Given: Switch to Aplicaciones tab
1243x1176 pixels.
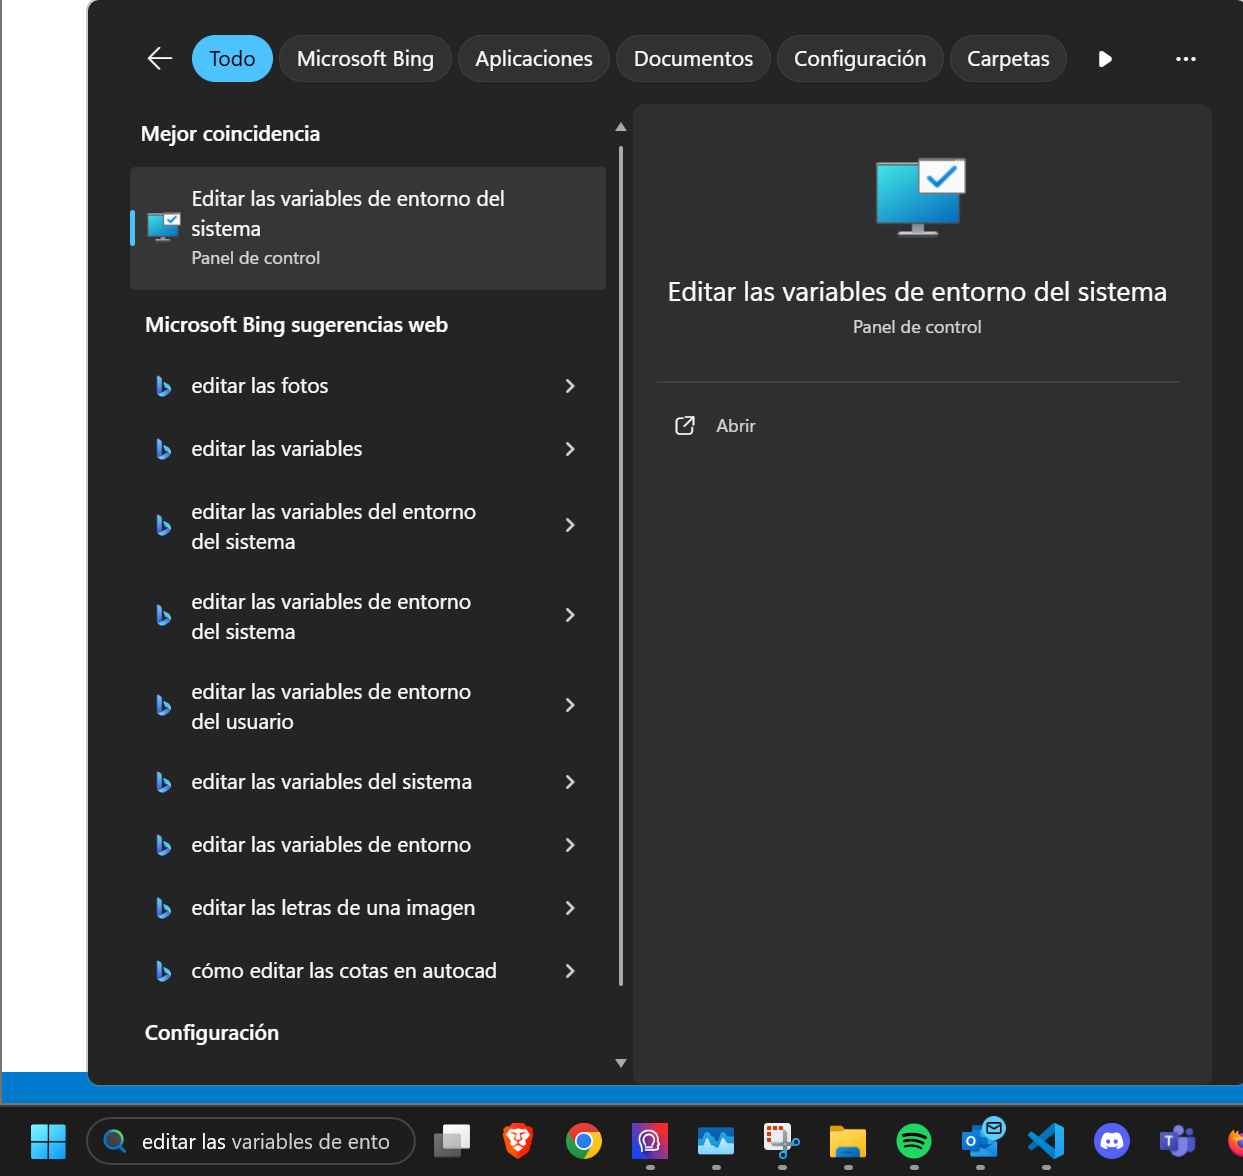Looking at the screenshot, I should click(x=534, y=59).
